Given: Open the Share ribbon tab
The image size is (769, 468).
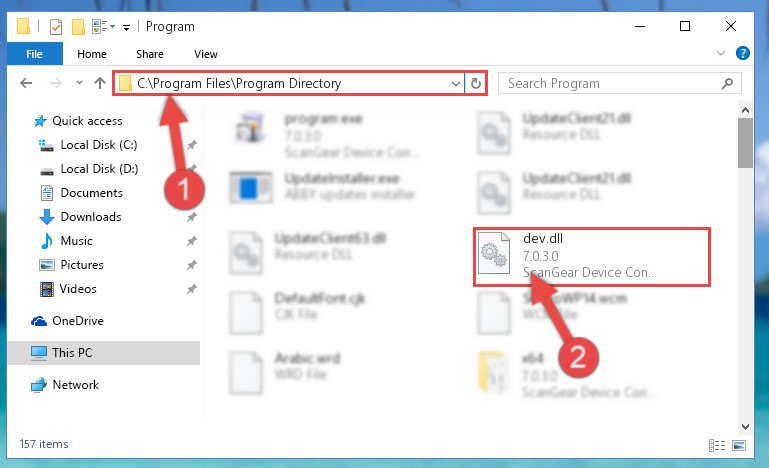Looking at the screenshot, I should pyautogui.click(x=150, y=54).
